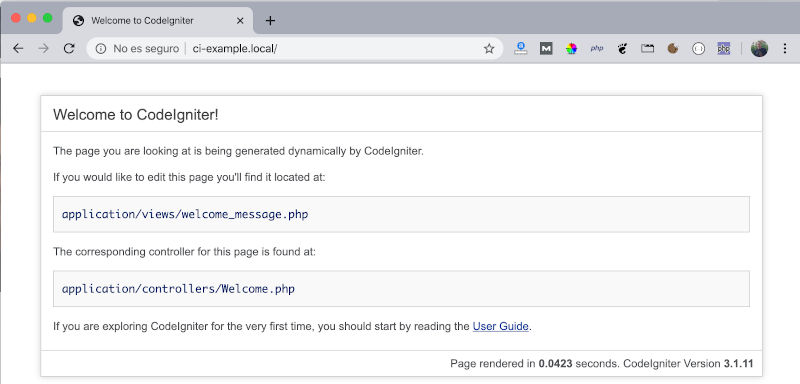The width and height of the screenshot is (800, 384).
Task: Click the 'If you would like to edit' sentence
Action: pyautogui.click(x=189, y=177)
